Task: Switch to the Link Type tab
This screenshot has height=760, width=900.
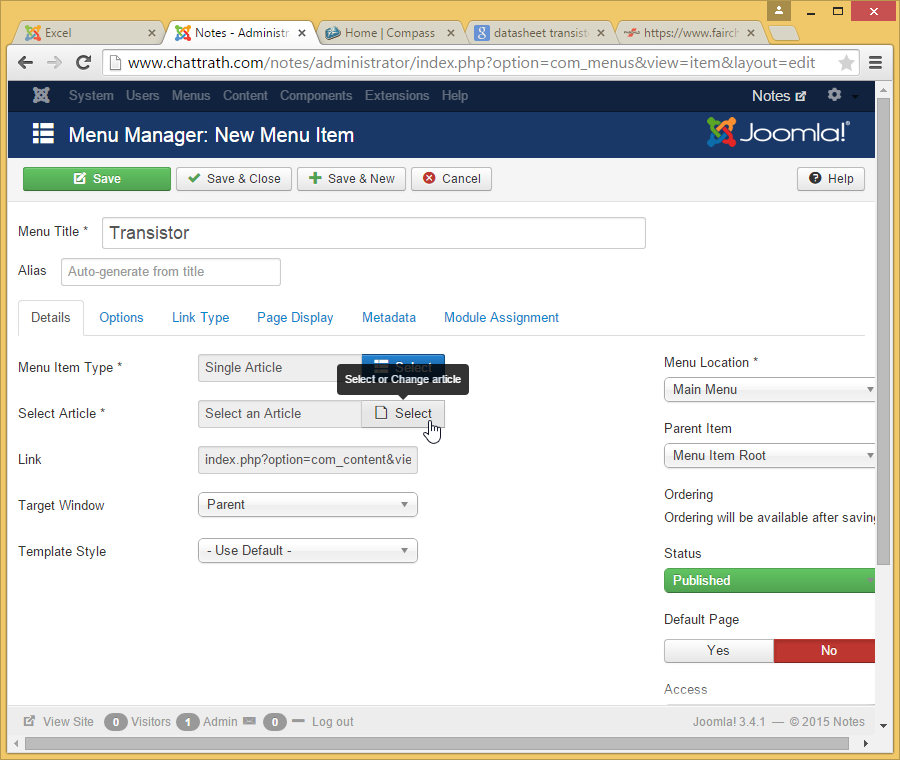Action: (200, 318)
